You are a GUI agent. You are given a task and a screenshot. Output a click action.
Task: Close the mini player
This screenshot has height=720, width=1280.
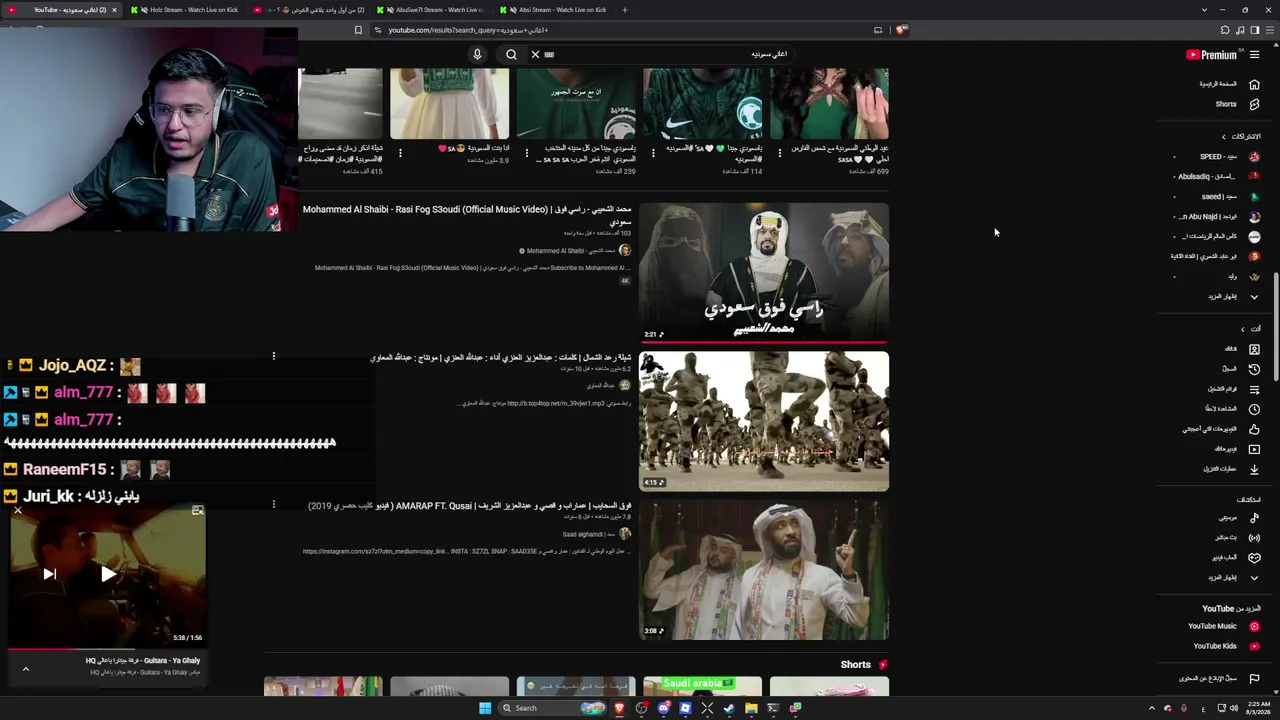(17, 511)
